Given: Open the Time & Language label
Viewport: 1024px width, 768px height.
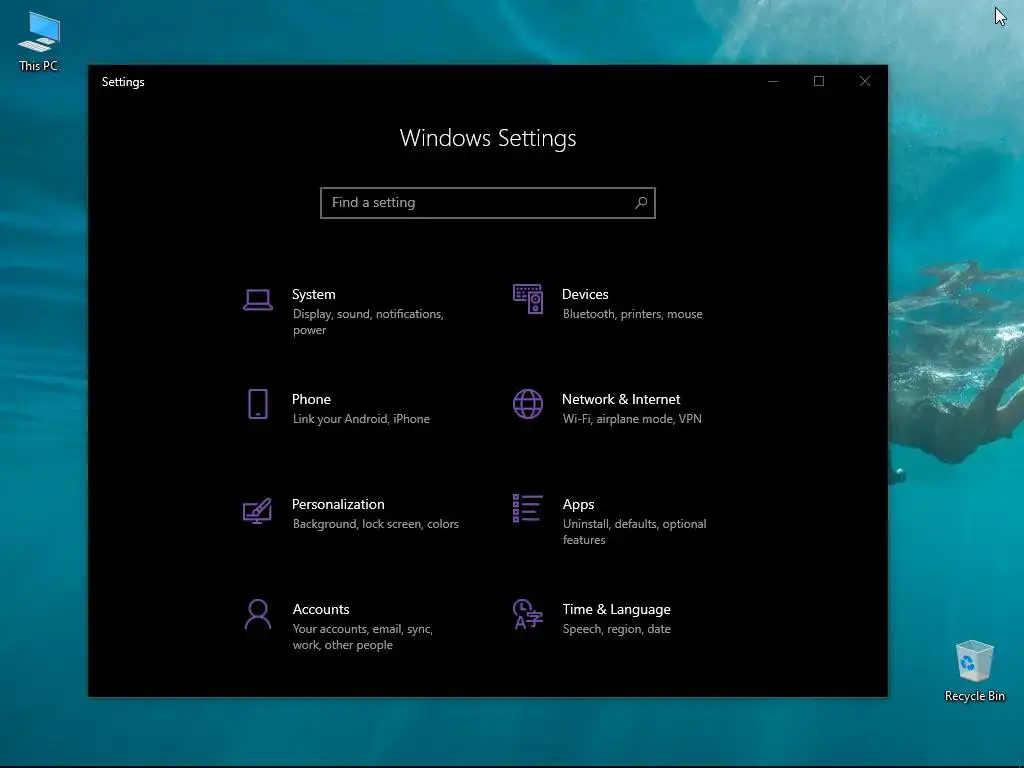Looking at the screenshot, I should (616, 609).
